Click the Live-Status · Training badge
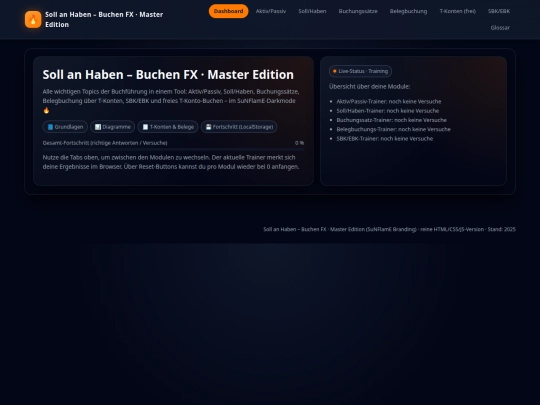This screenshot has height=405, width=540. 360,71
